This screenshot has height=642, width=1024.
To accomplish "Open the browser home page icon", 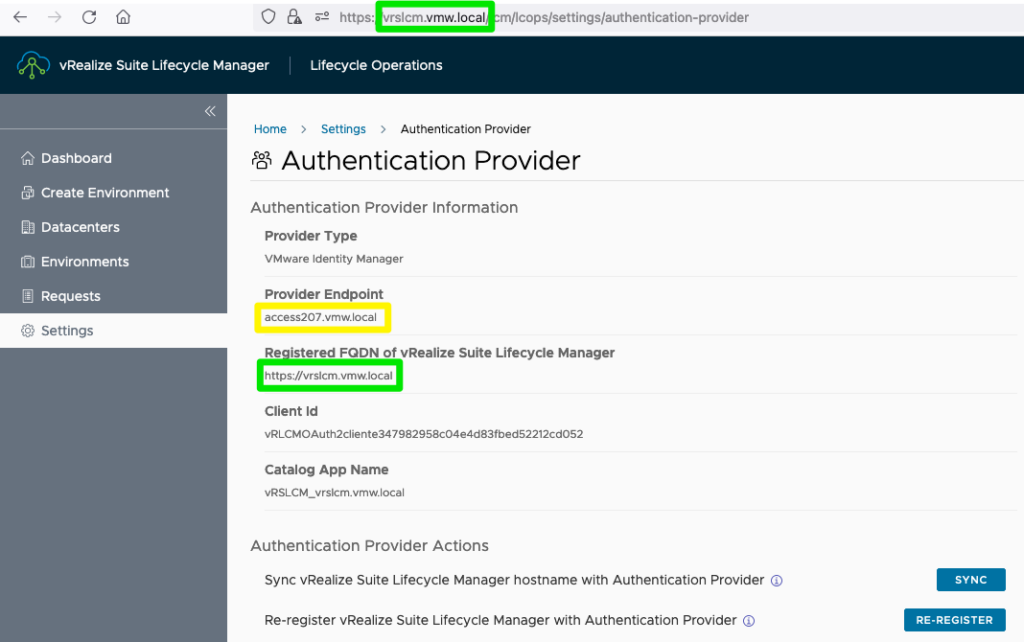I will pos(123,17).
